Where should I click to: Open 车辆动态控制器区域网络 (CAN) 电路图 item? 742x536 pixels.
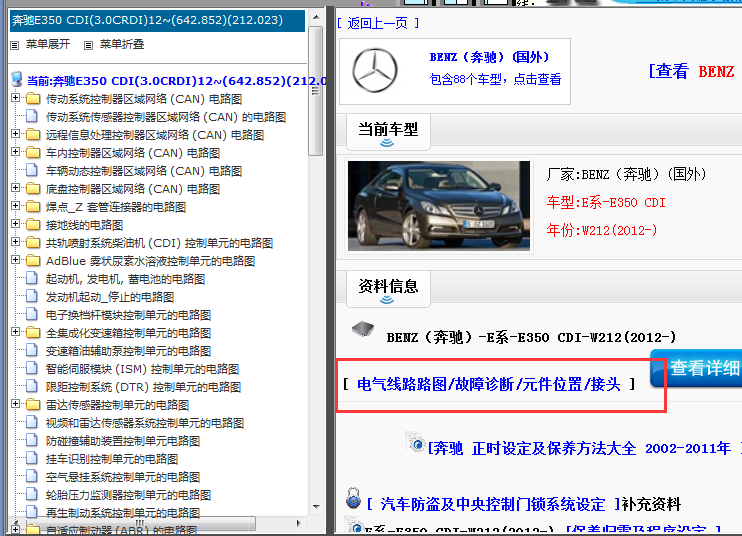tap(144, 171)
